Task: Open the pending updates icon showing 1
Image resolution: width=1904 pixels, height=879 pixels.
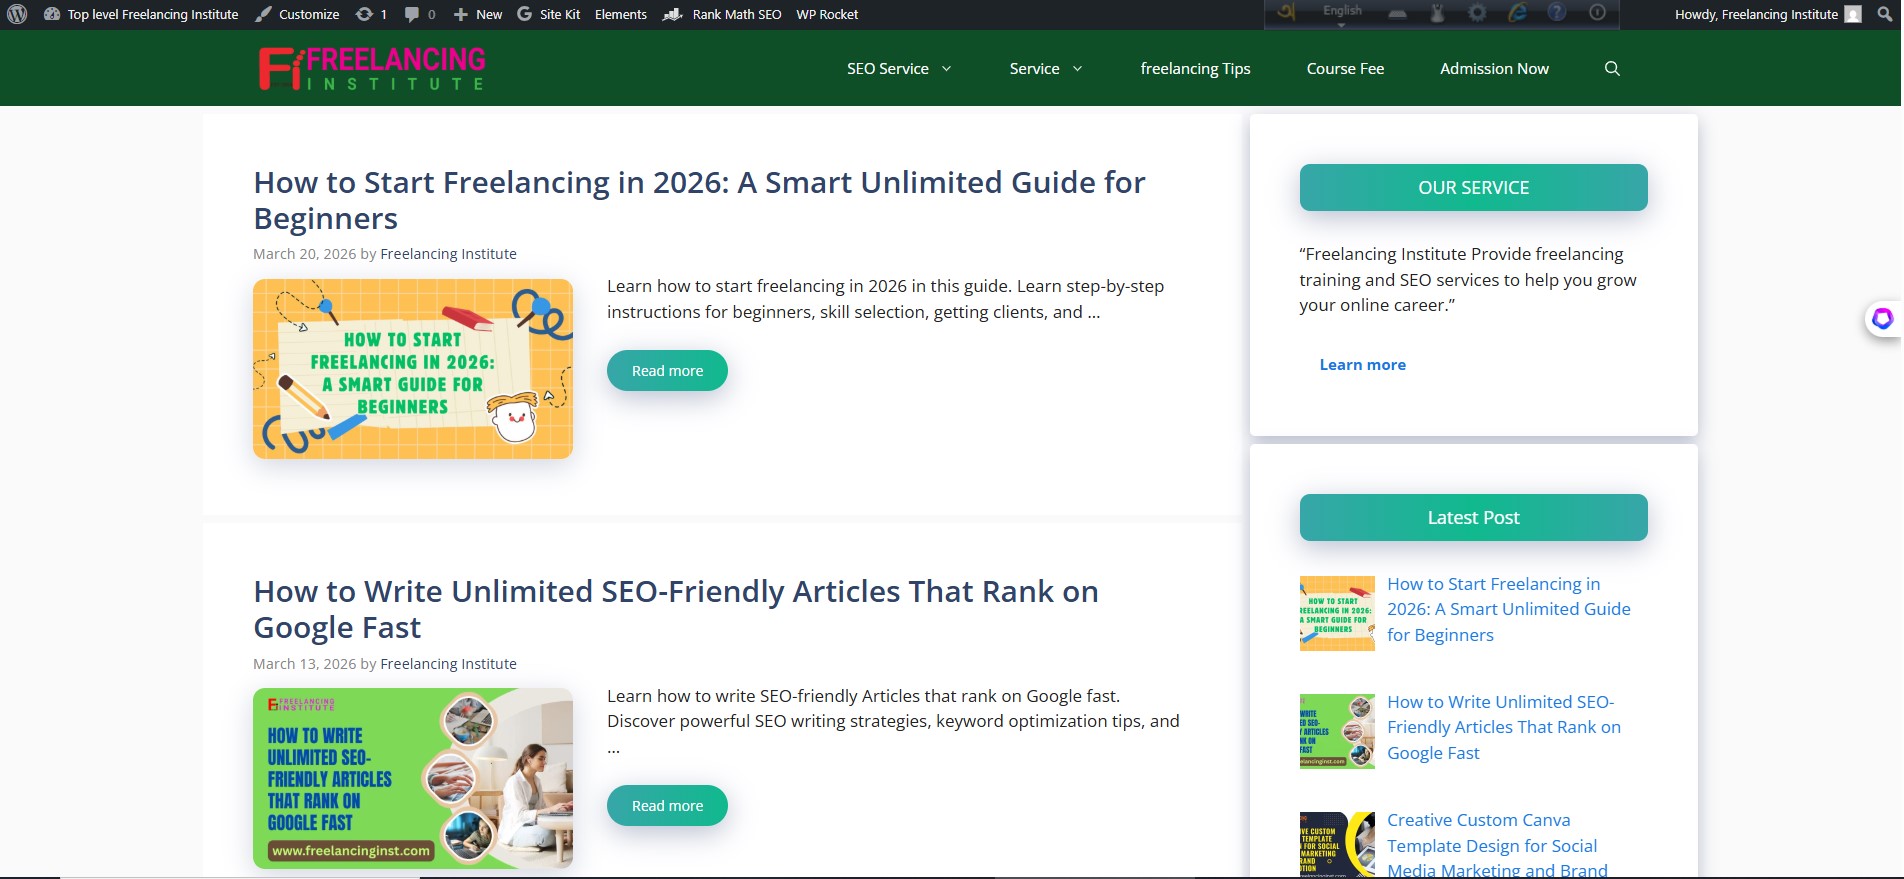Action: pyautogui.click(x=365, y=14)
